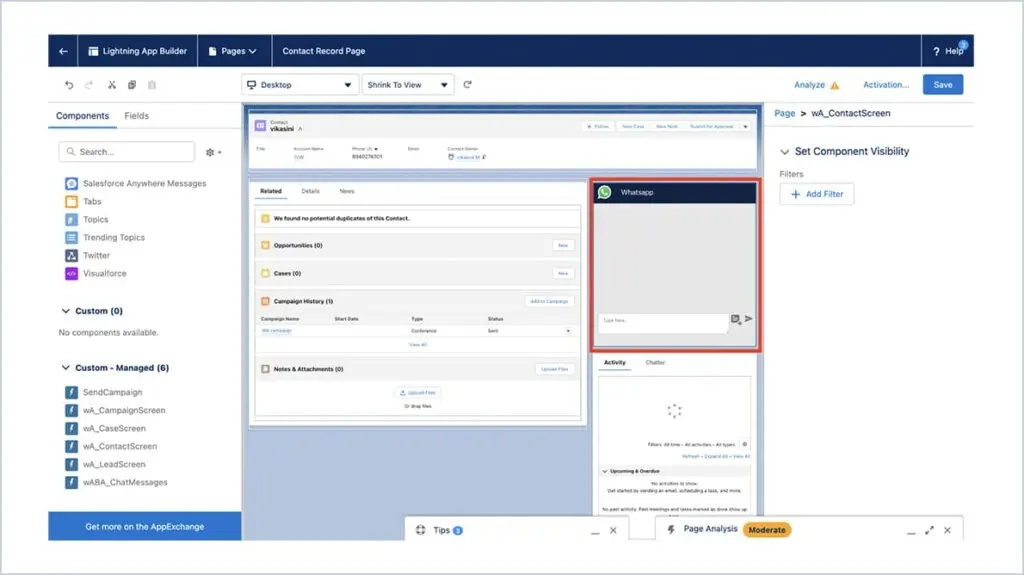Switch to the News tab in canvas

click(347, 191)
